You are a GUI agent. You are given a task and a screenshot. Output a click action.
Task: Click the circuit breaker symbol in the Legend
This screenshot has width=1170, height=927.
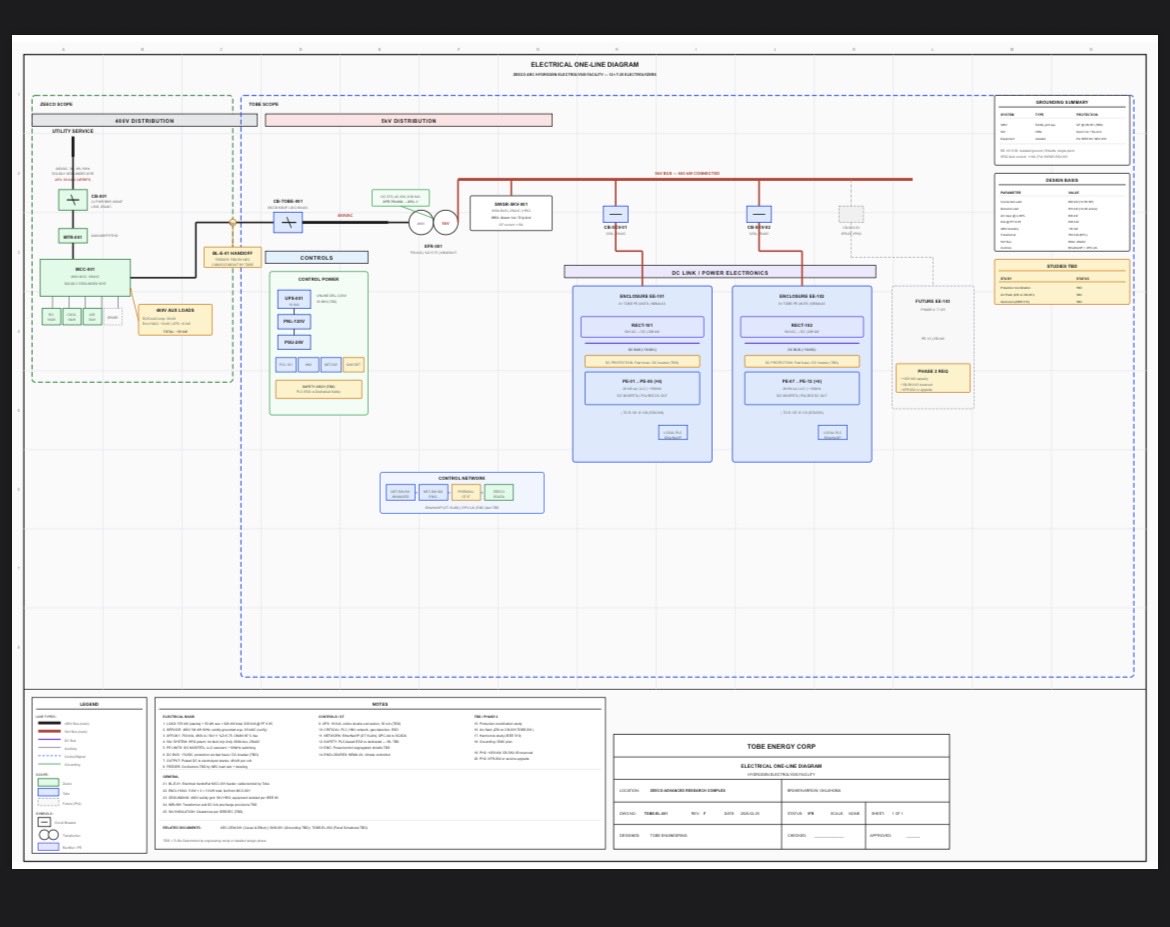pos(44,822)
